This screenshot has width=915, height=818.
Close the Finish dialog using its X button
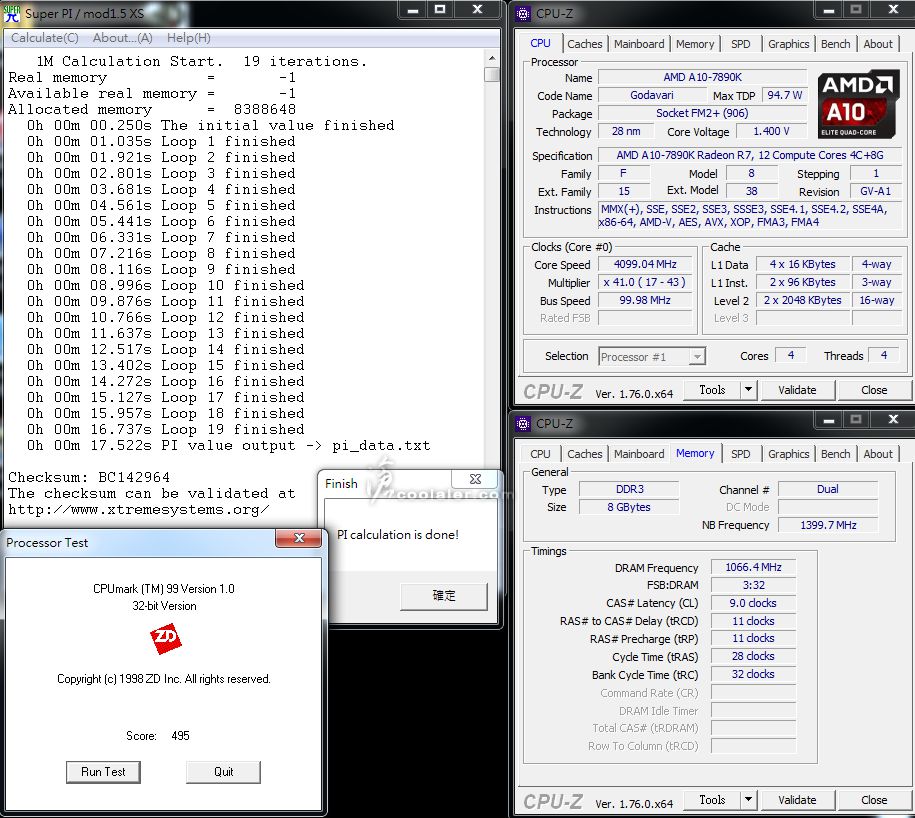[x=476, y=480]
